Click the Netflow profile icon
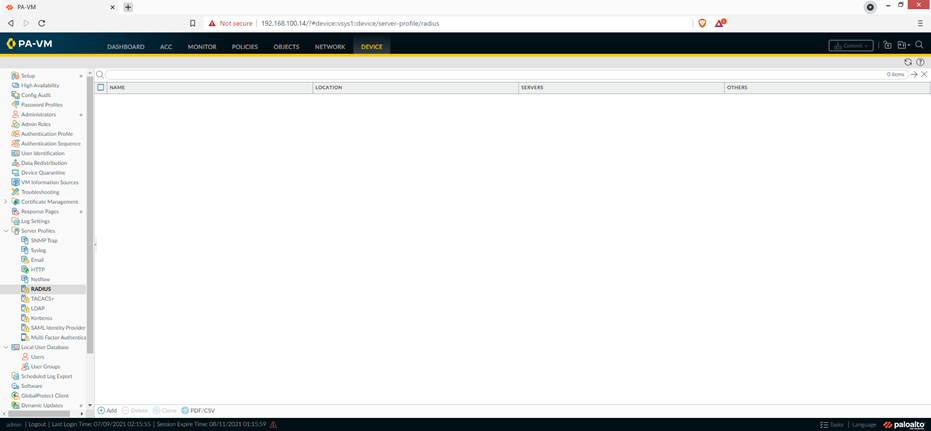The image size is (931, 431). (26, 279)
